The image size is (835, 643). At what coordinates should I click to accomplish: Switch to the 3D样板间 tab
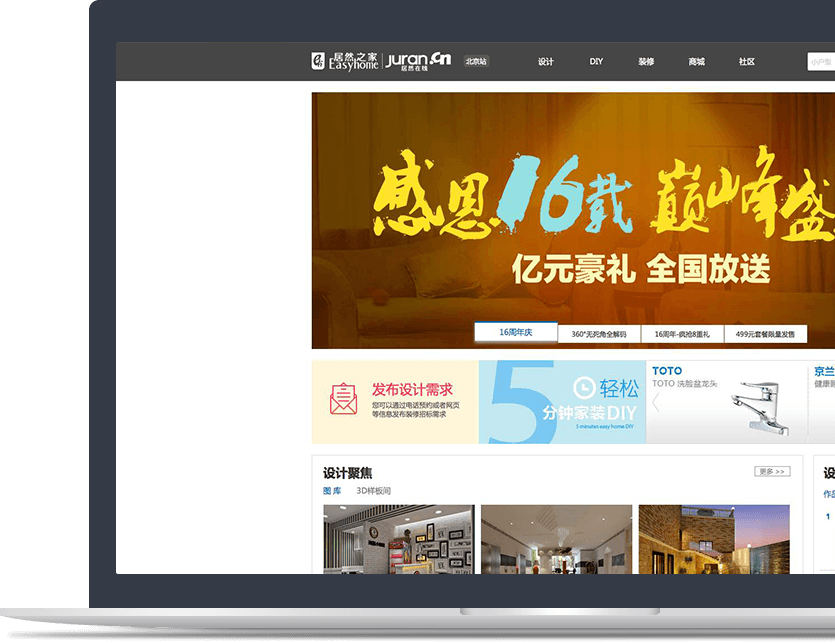pyautogui.click(x=373, y=491)
